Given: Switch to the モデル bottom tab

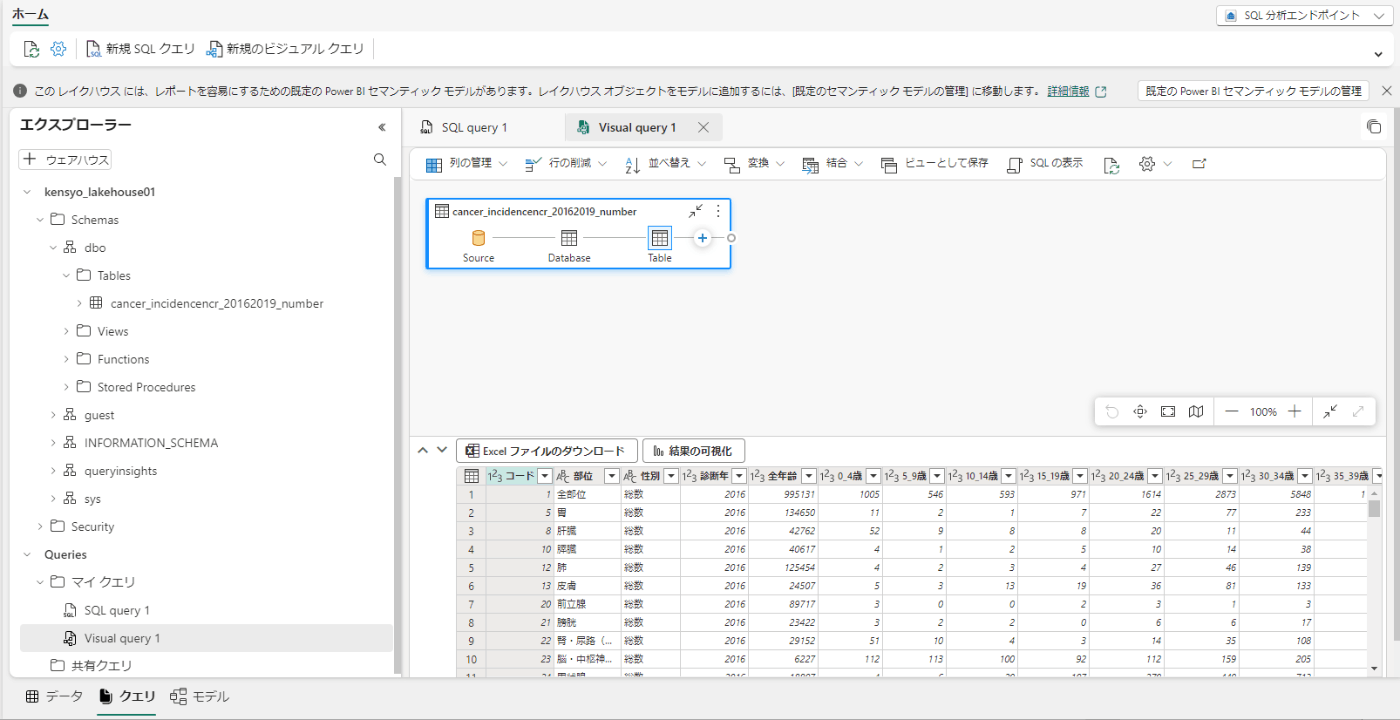Looking at the screenshot, I should pos(199,697).
